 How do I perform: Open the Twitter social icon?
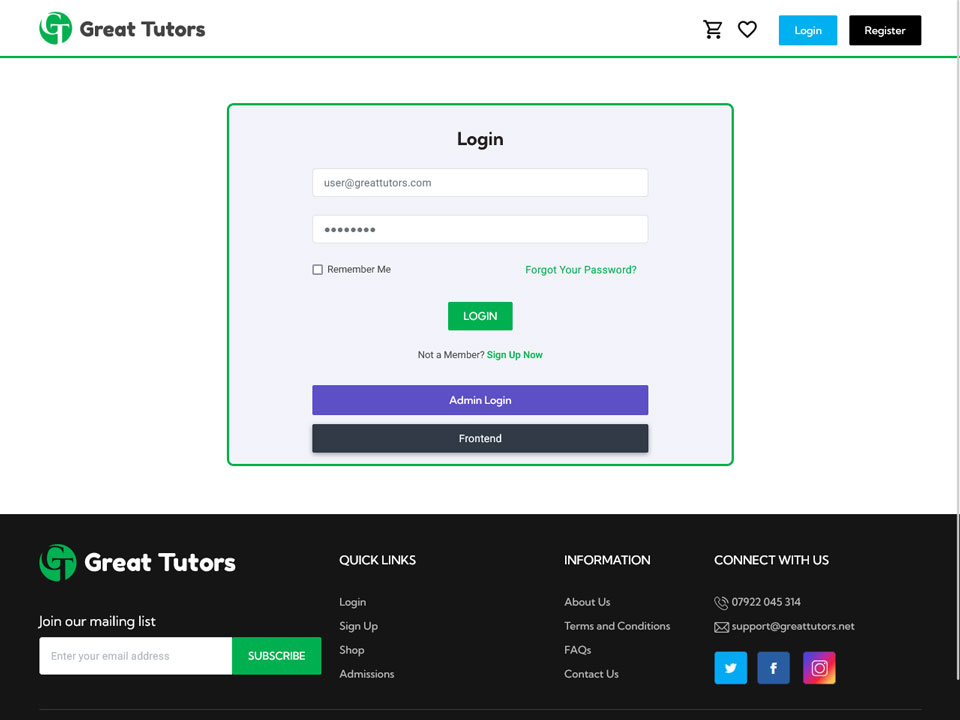pyautogui.click(x=730, y=668)
